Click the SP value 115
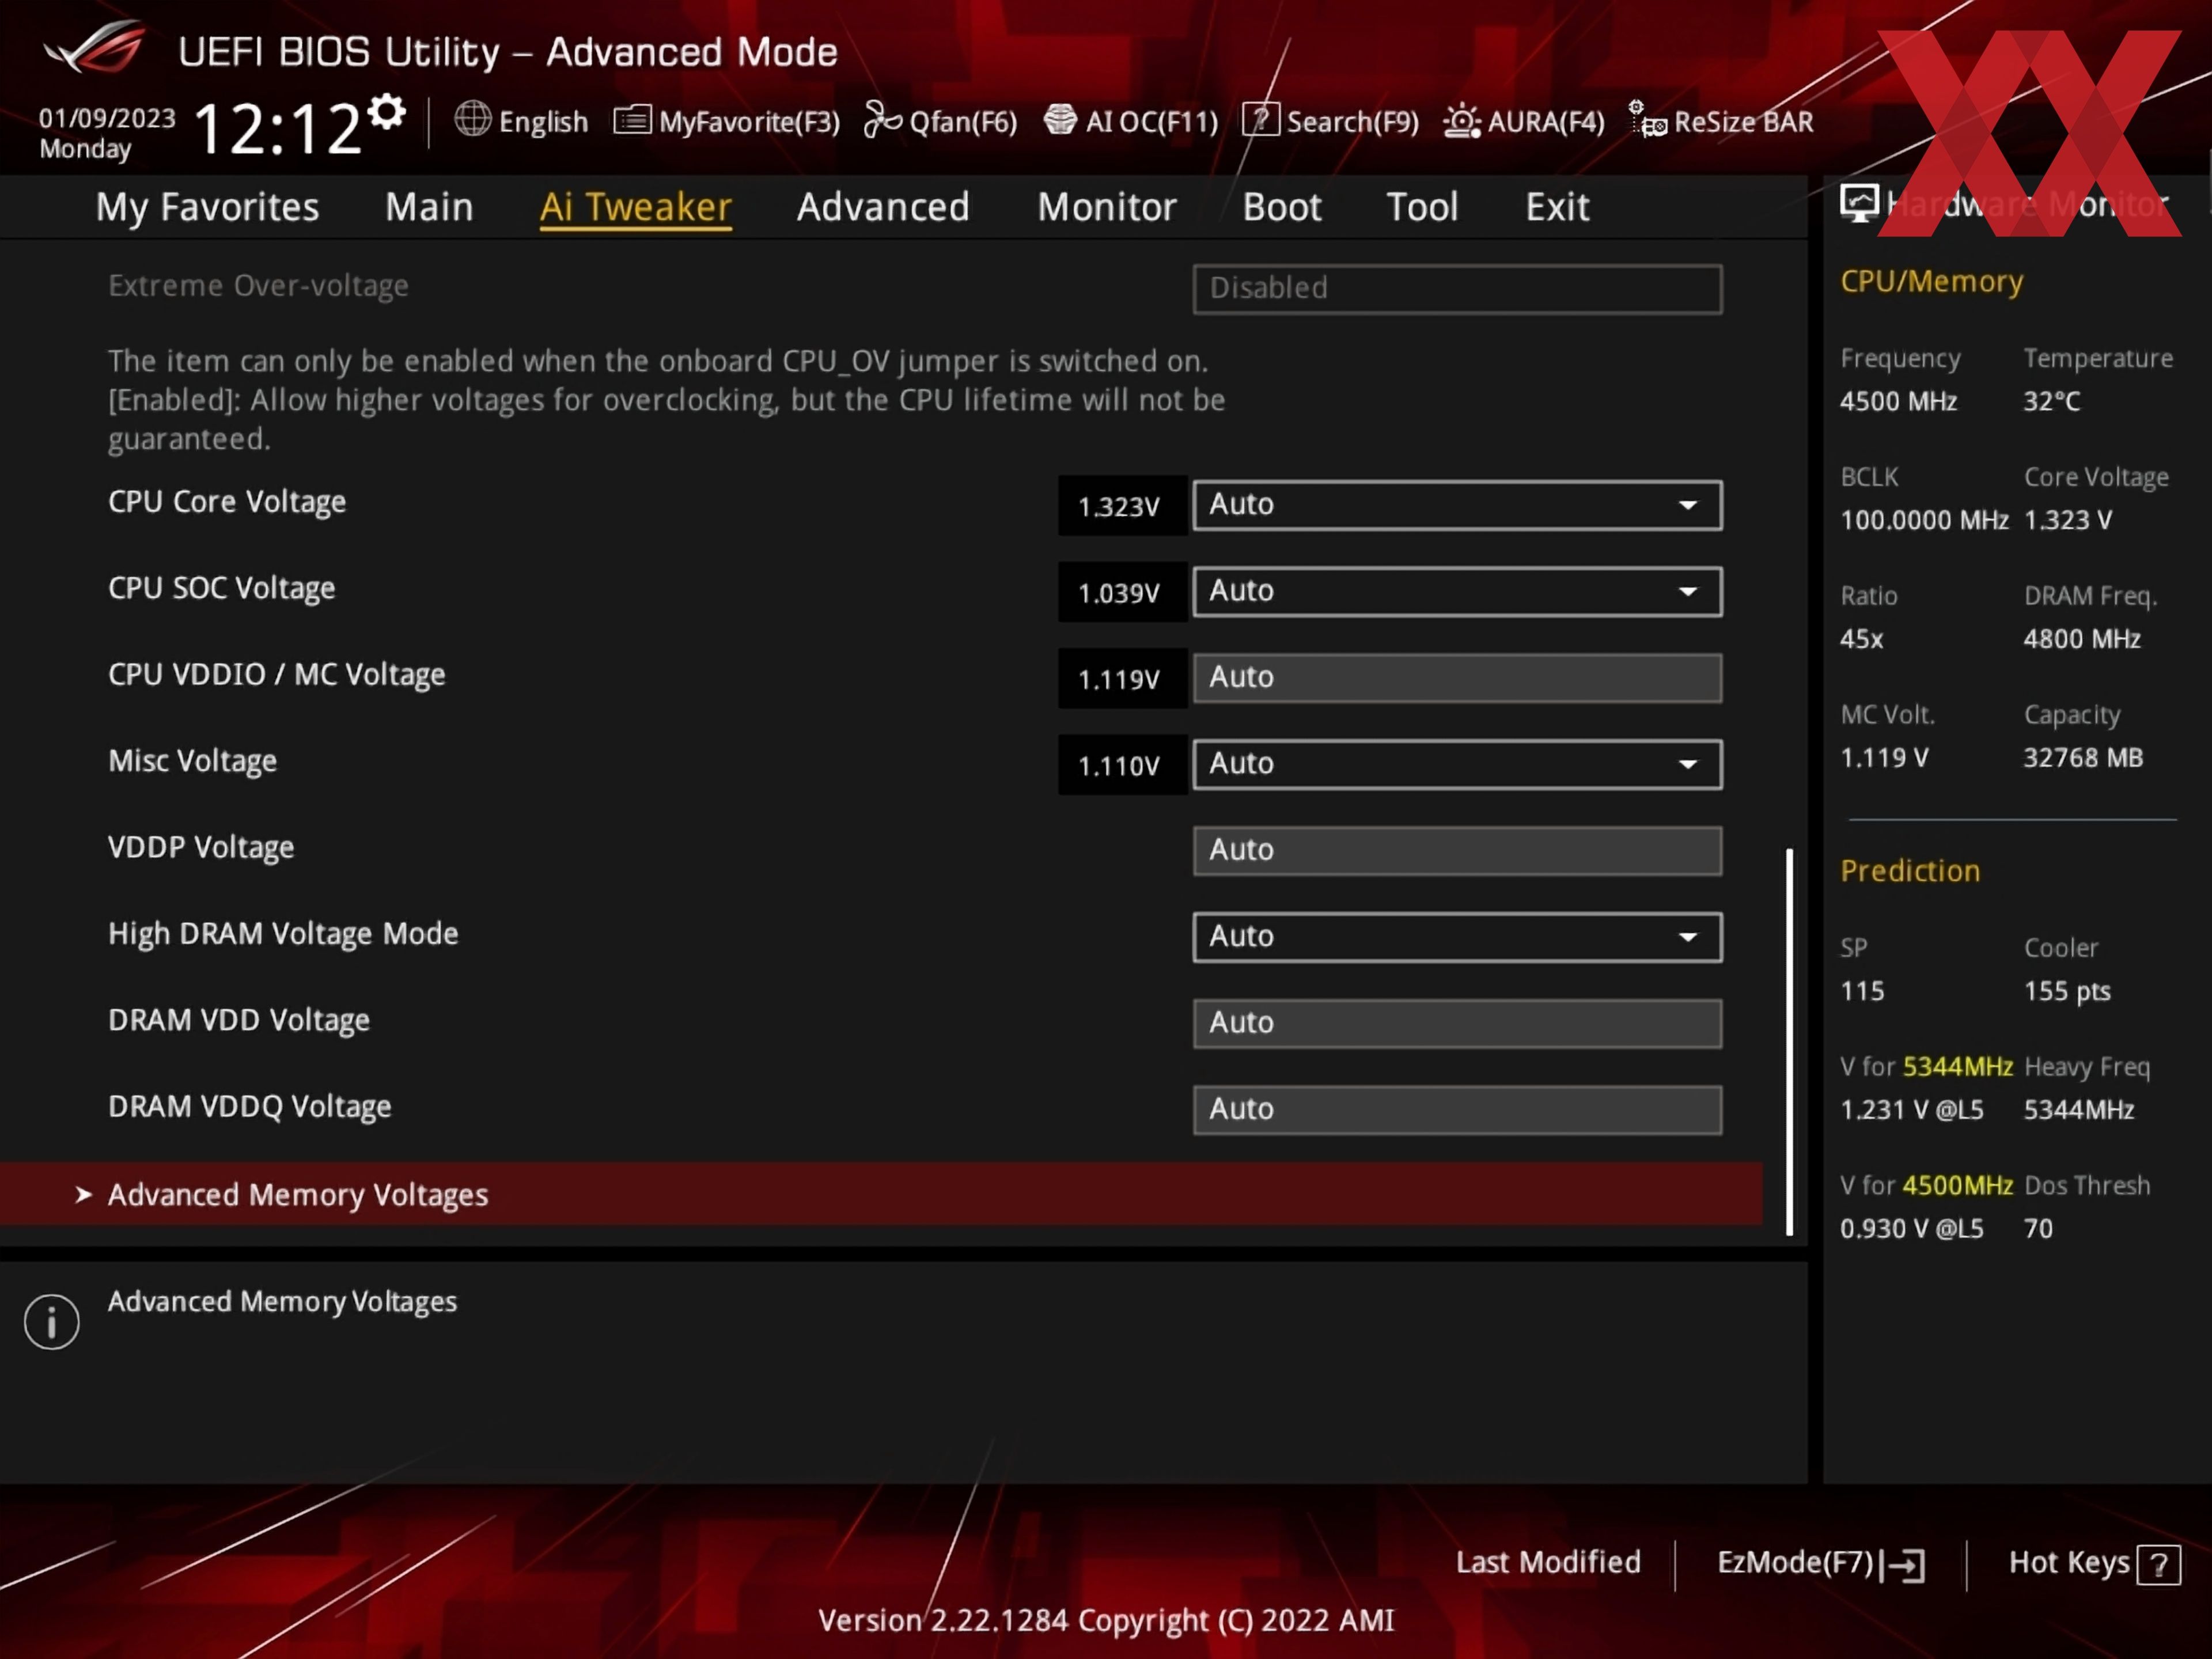Image resolution: width=2212 pixels, height=1659 pixels. click(x=1862, y=991)
